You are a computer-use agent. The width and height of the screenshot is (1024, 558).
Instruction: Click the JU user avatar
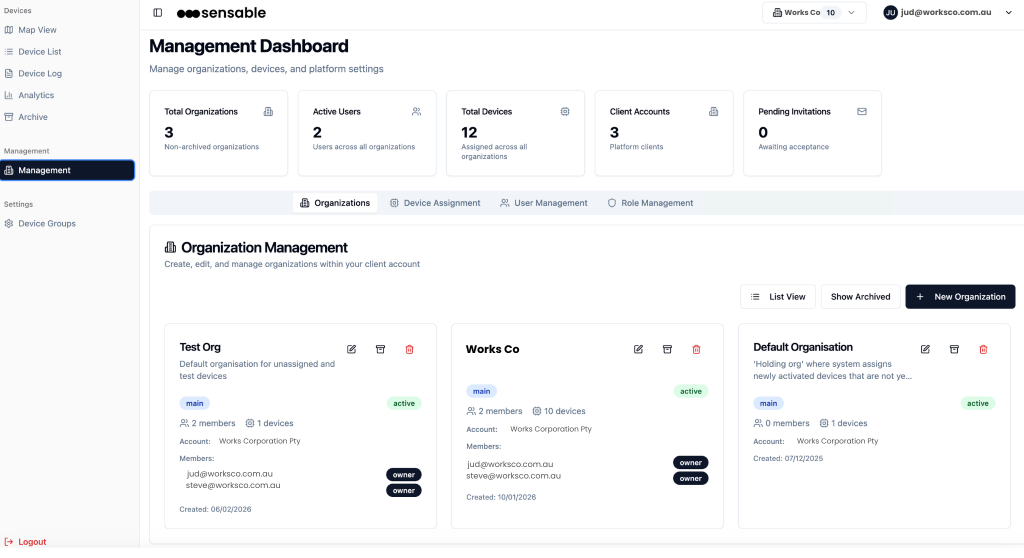tap(890, 12)
